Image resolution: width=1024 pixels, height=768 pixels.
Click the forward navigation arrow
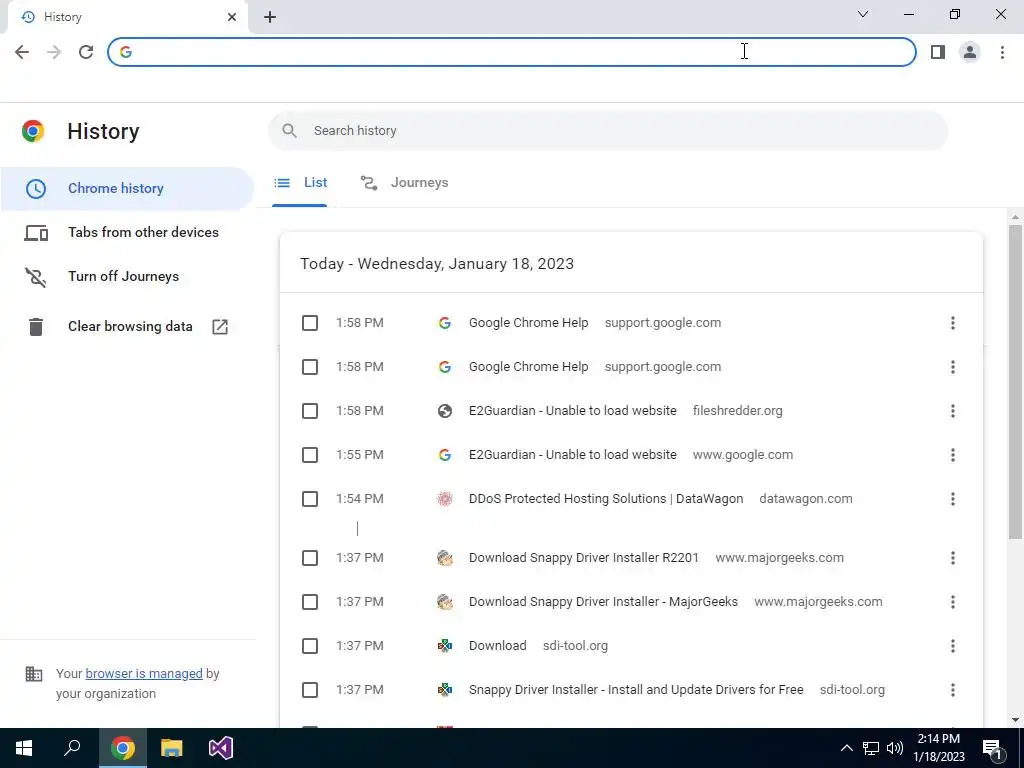[x=54, y=52]
